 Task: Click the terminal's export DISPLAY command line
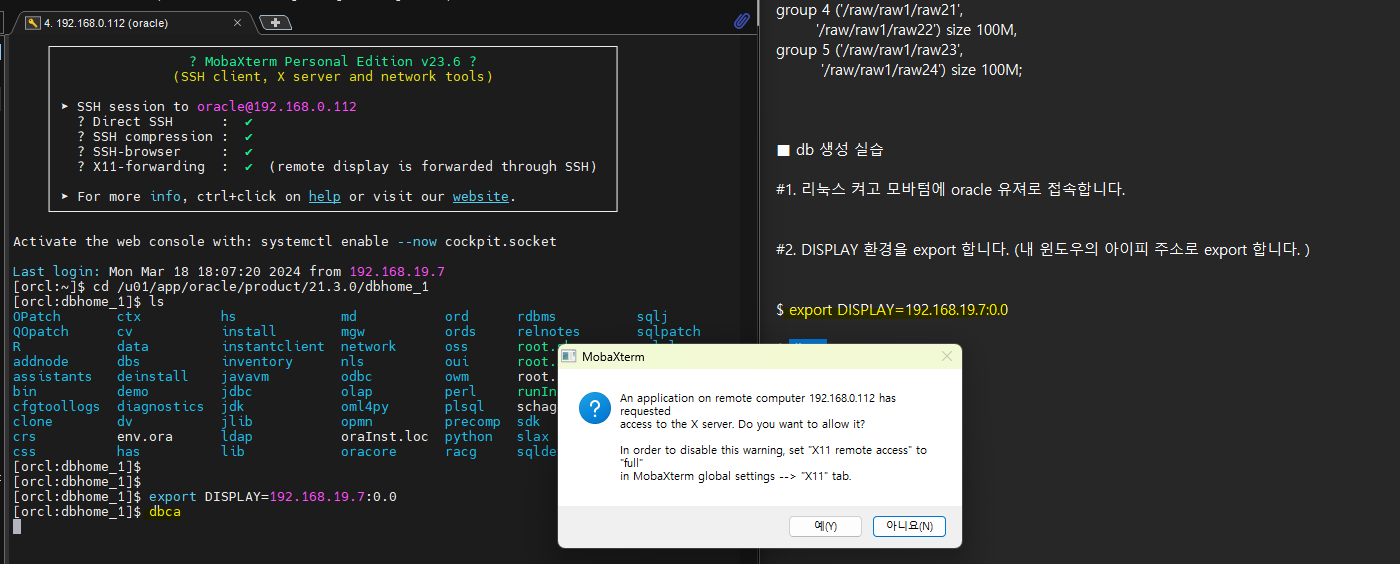pos(273,497)
